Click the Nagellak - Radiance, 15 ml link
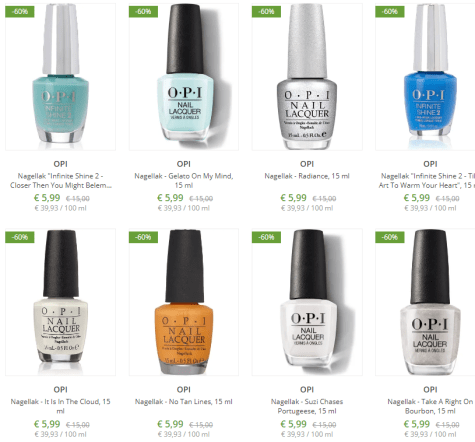The image size is (475, 442). click(307, 176)
